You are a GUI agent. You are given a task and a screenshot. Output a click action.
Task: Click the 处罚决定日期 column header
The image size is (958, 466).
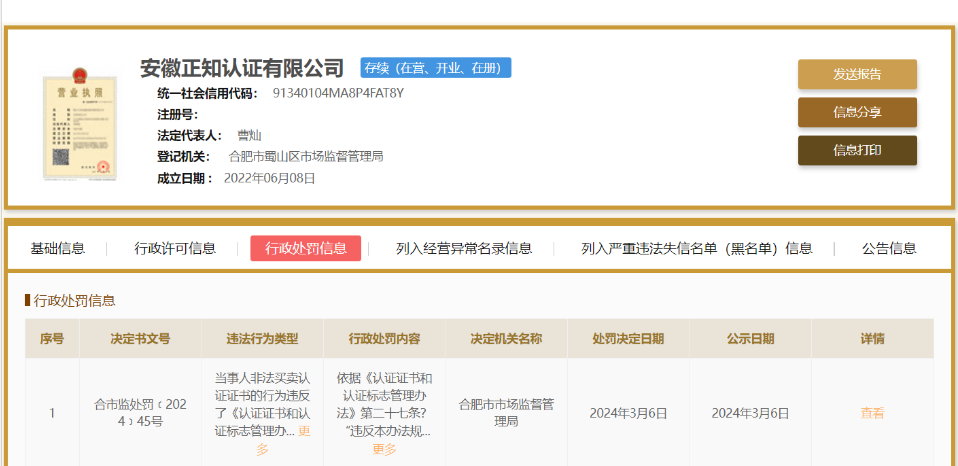click(628, 339)
